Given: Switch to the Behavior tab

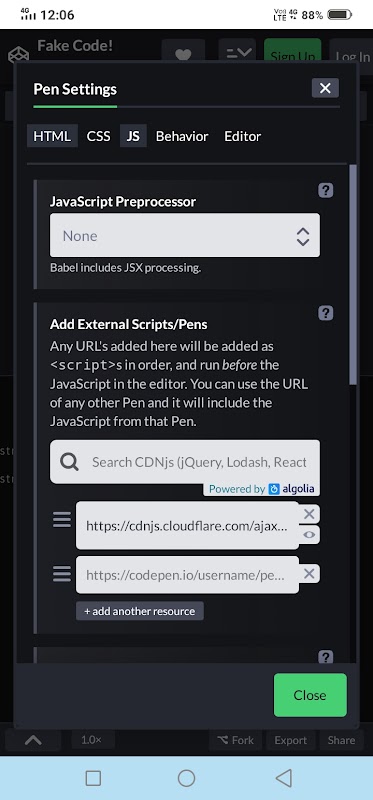Looking at the screenshot, I should (x=182, y=136).
